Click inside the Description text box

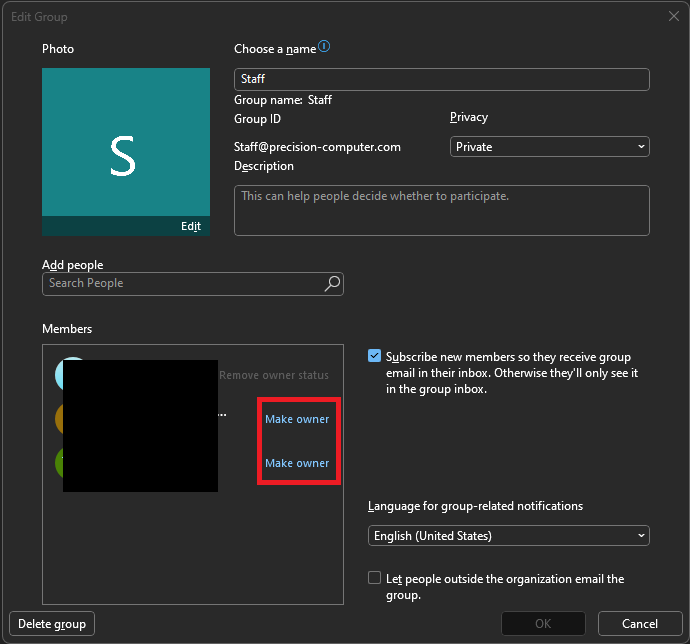(441, 211)
